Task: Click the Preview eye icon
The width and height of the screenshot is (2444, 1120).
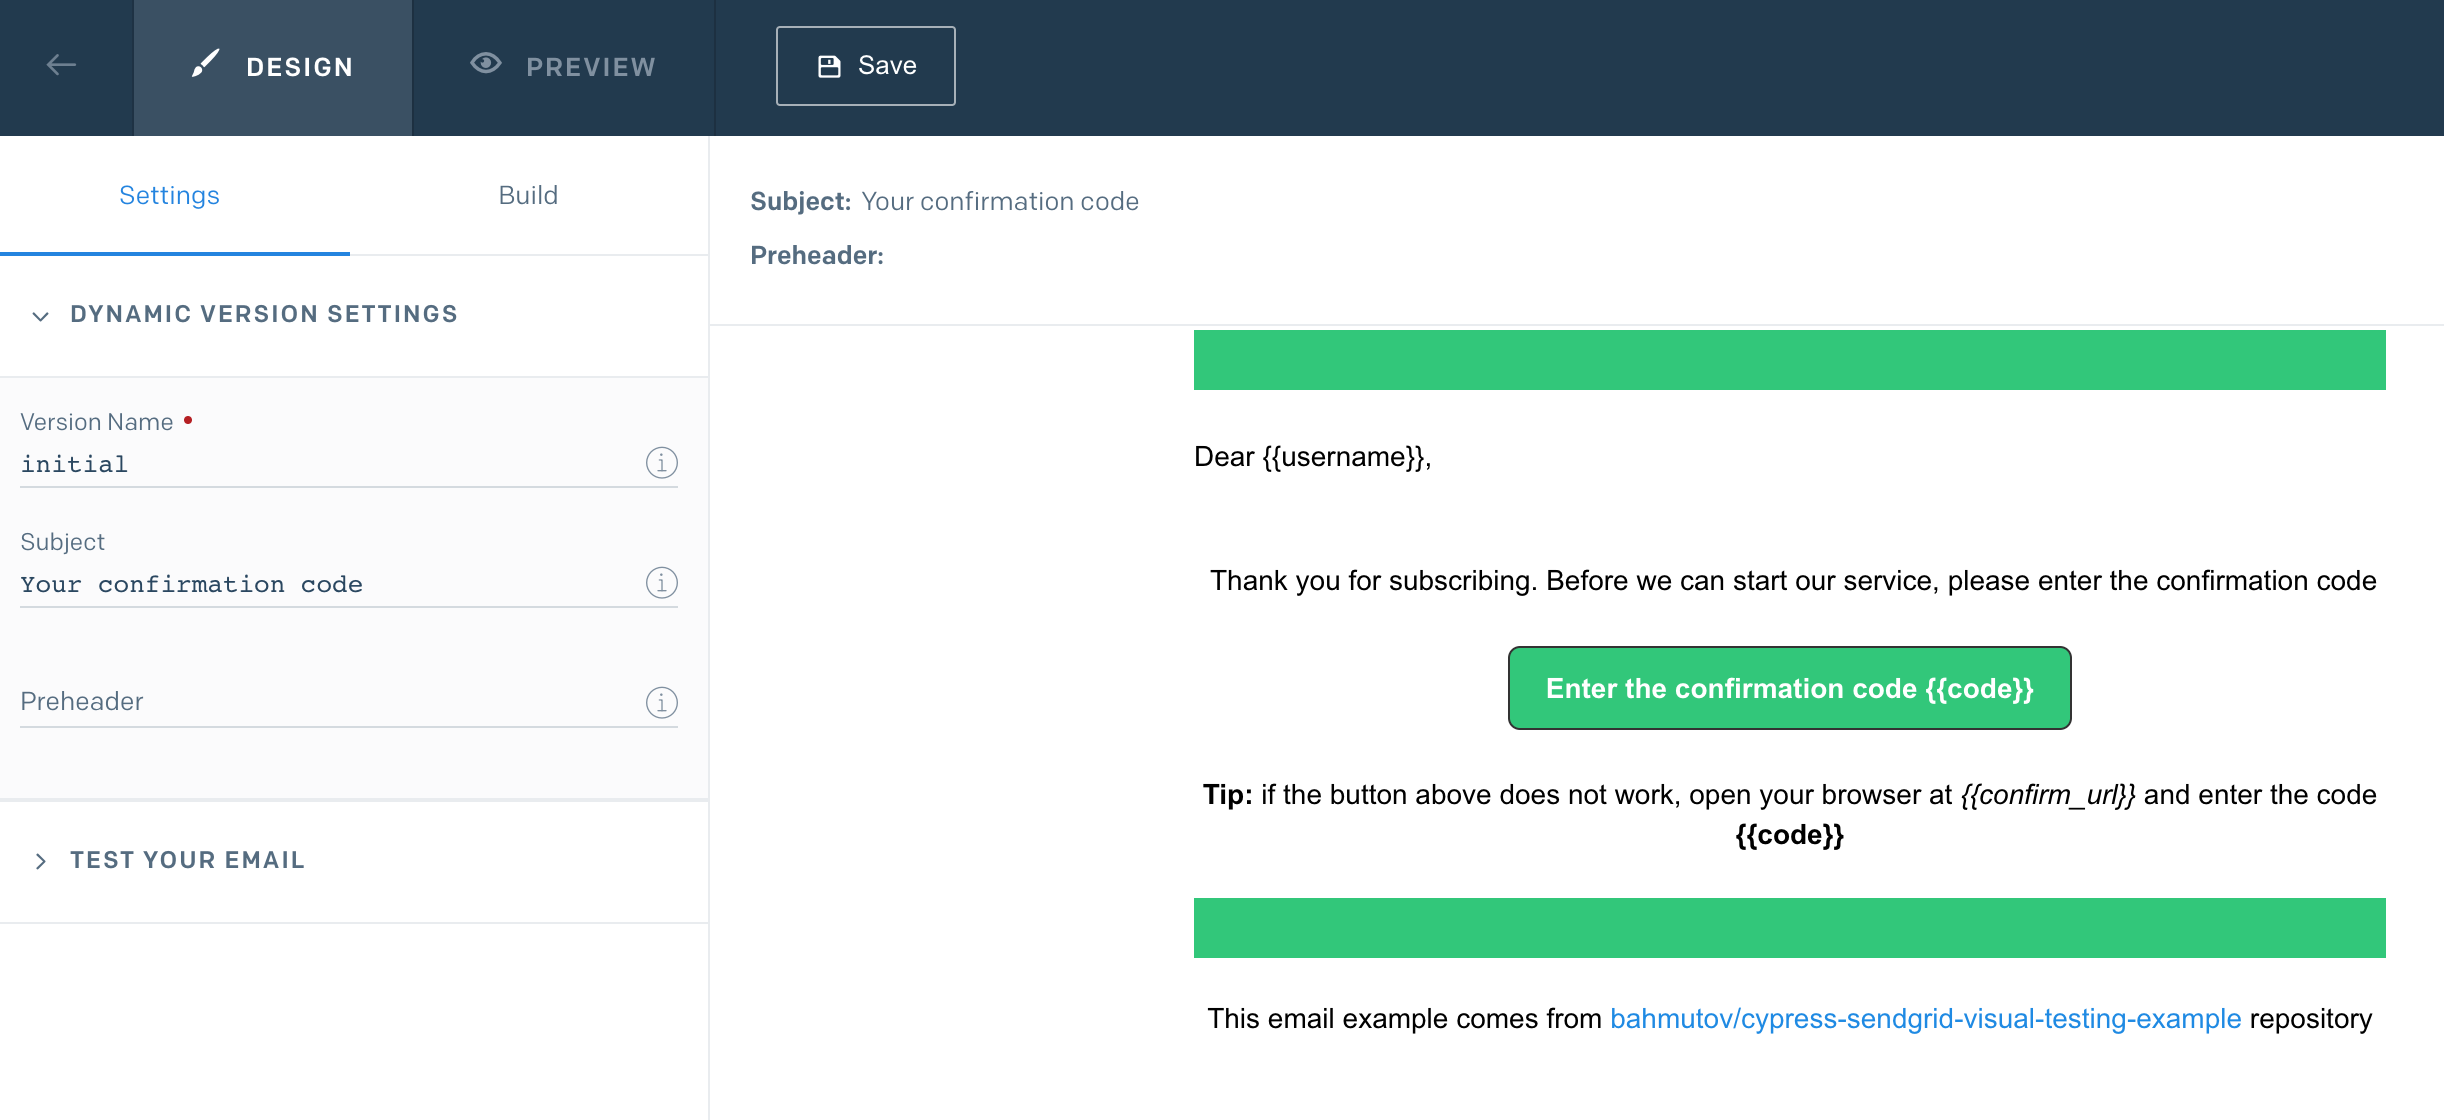Action: pyautogui.click(x=486, y=64)
